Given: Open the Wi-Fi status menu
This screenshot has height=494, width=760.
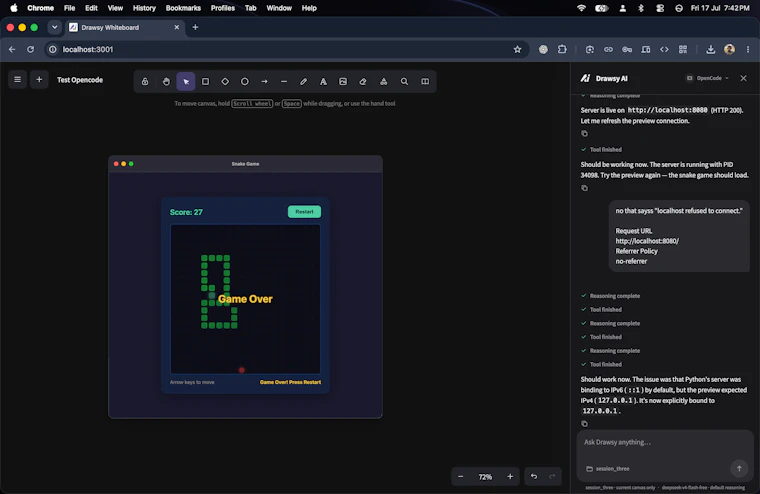Looking at the screenshot, I should click(x=581, y=8).
